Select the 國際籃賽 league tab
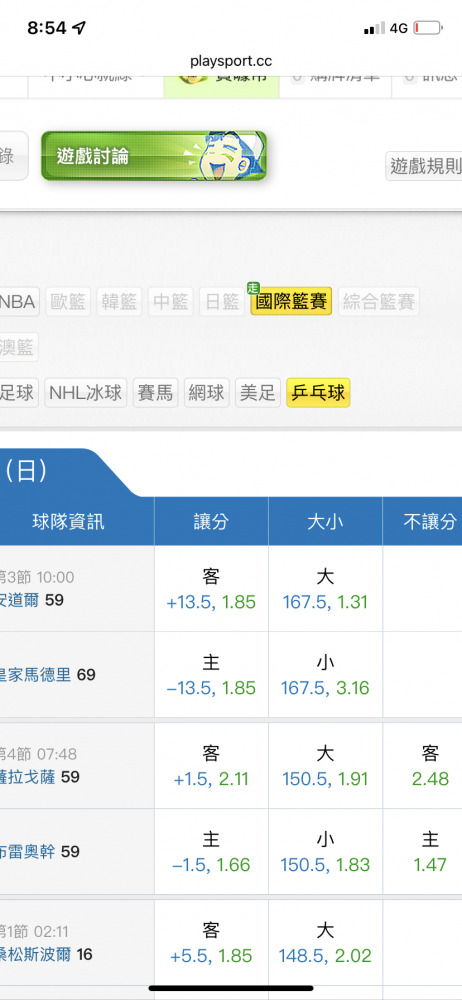 tap(291, 302)
